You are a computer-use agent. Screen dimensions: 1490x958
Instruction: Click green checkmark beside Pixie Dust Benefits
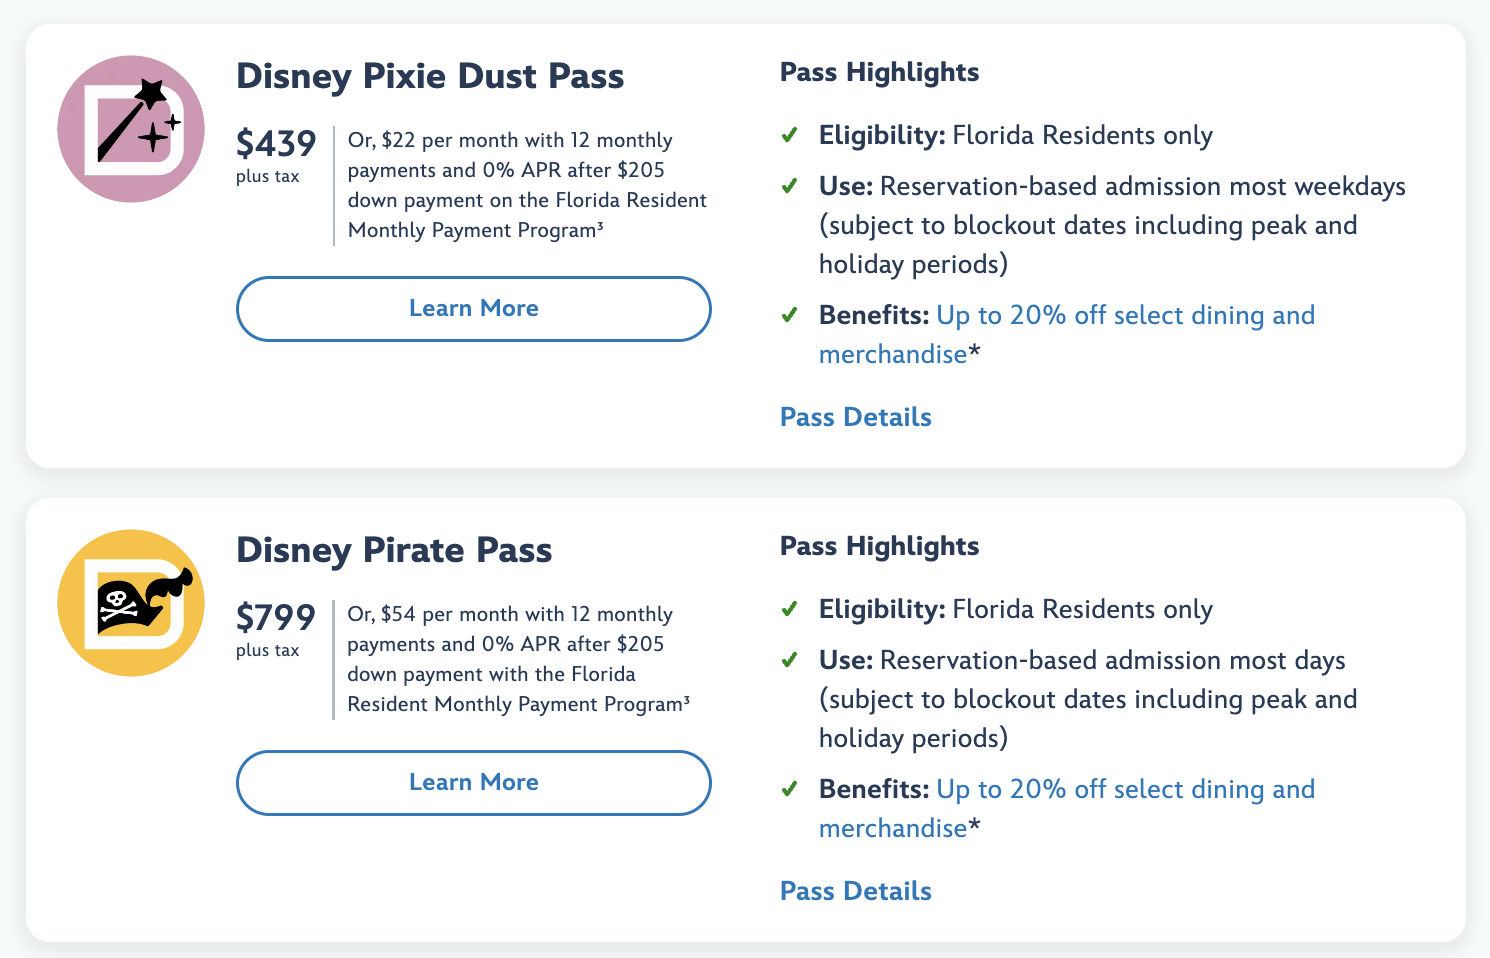point(790,315)
